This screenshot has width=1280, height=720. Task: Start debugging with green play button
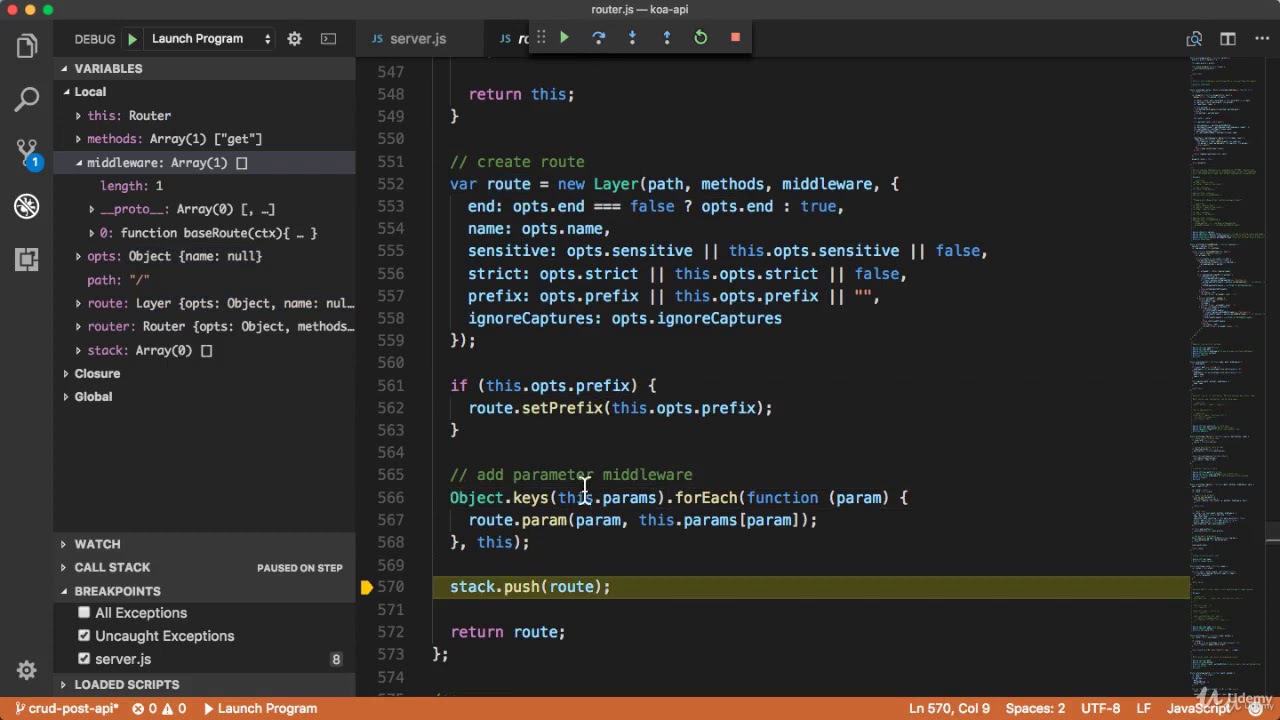132,39
